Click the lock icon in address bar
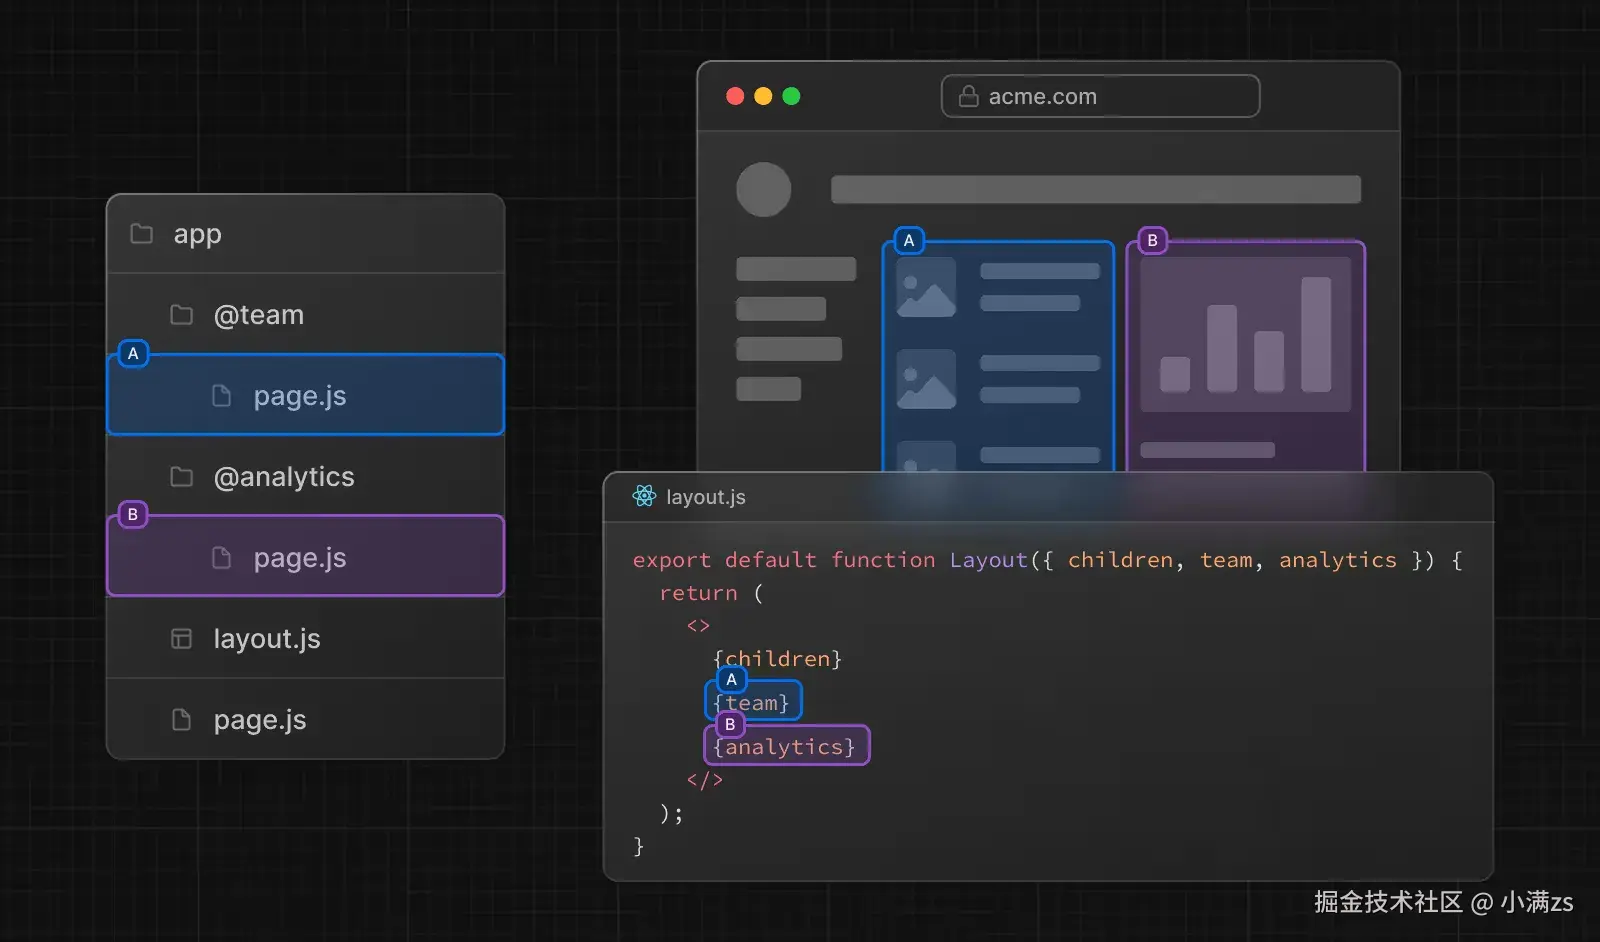 [968, 96]
